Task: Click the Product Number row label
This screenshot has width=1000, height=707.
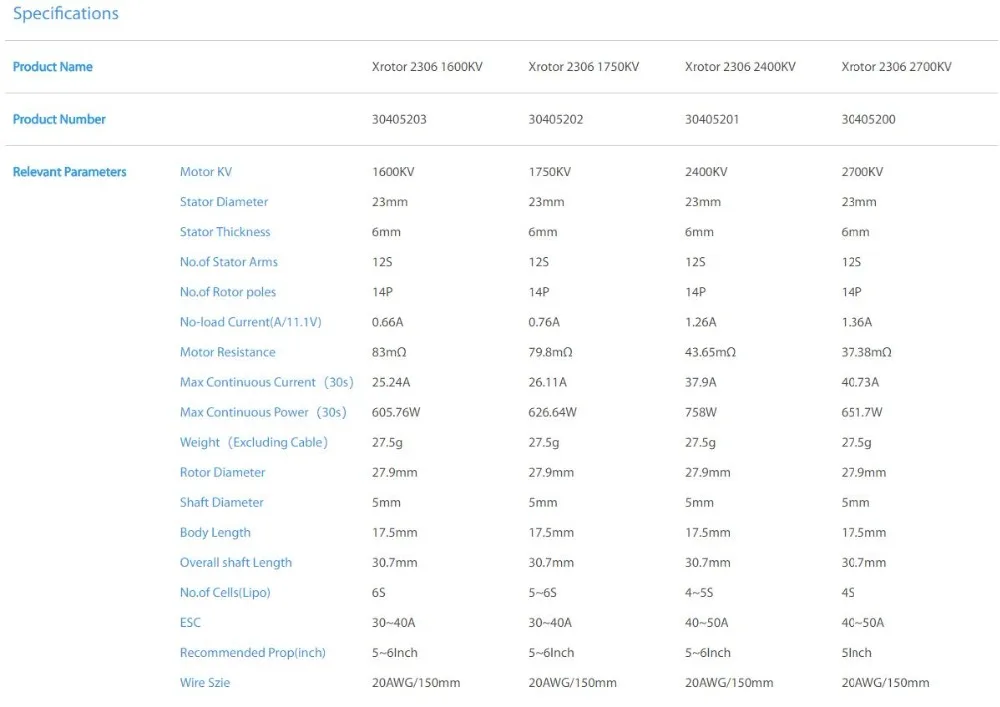Action: click(x=59, y=119)
